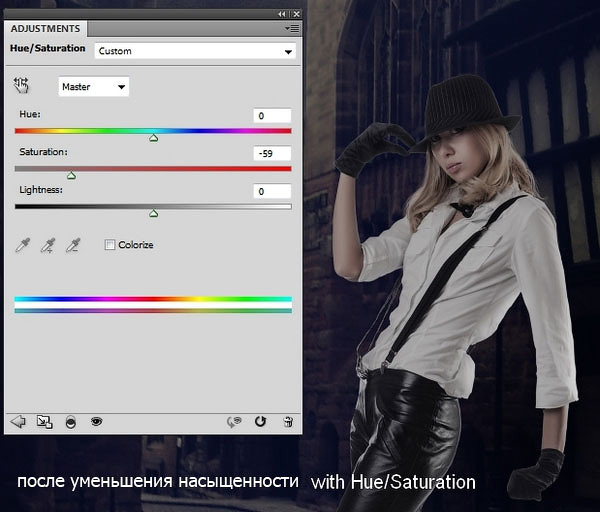The image size is (600, 512).
Task: Collapse panel with double-arrow icon
Action: pyautogui.click(x=282, y=14)
